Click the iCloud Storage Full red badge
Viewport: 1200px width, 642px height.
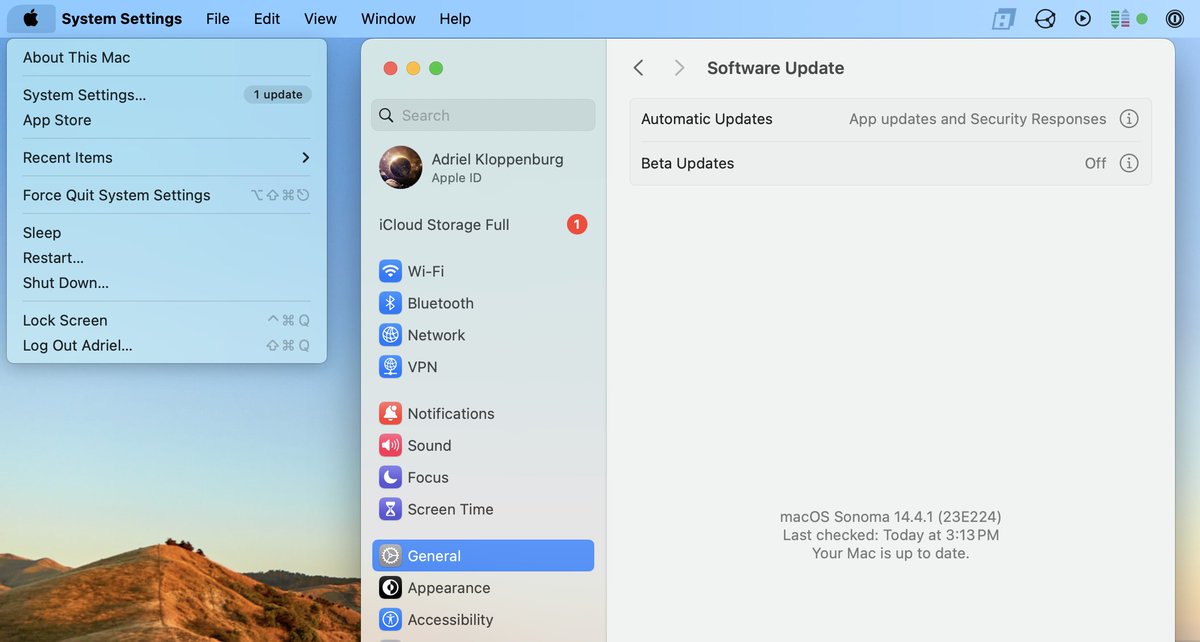coord(577,225)
